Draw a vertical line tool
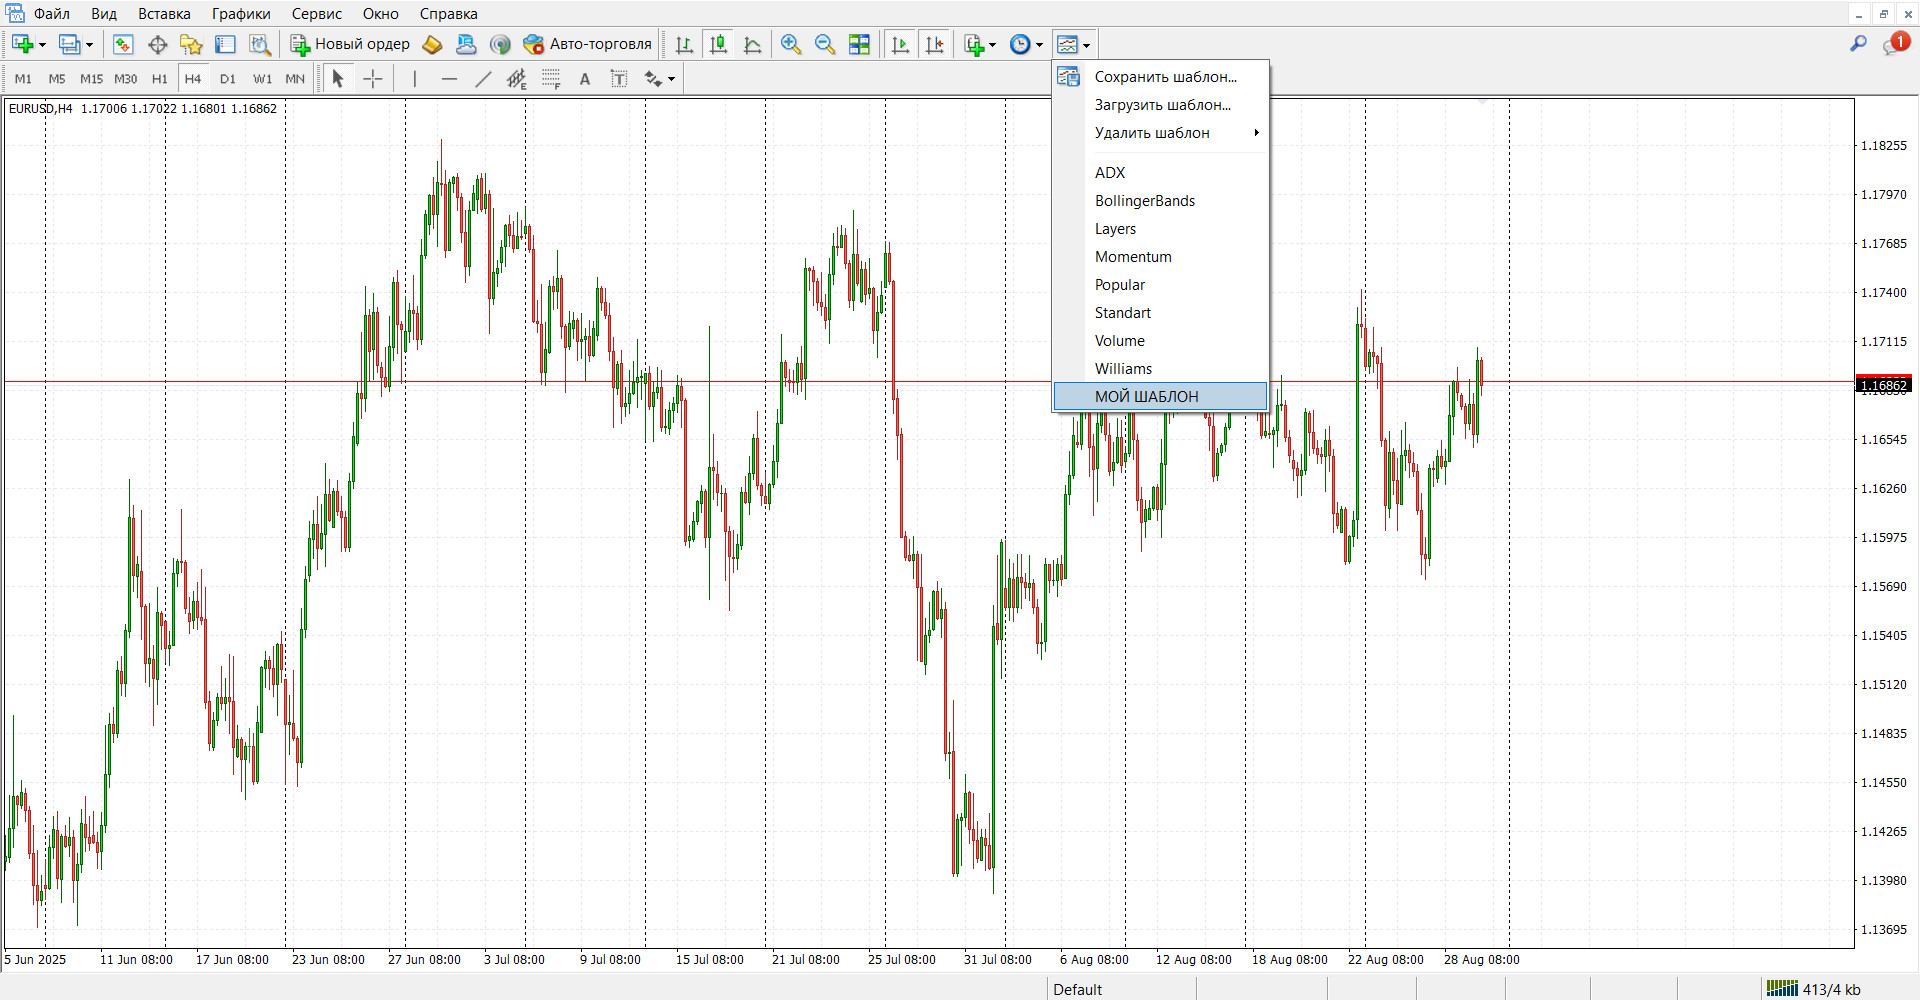 coord(414,79)
